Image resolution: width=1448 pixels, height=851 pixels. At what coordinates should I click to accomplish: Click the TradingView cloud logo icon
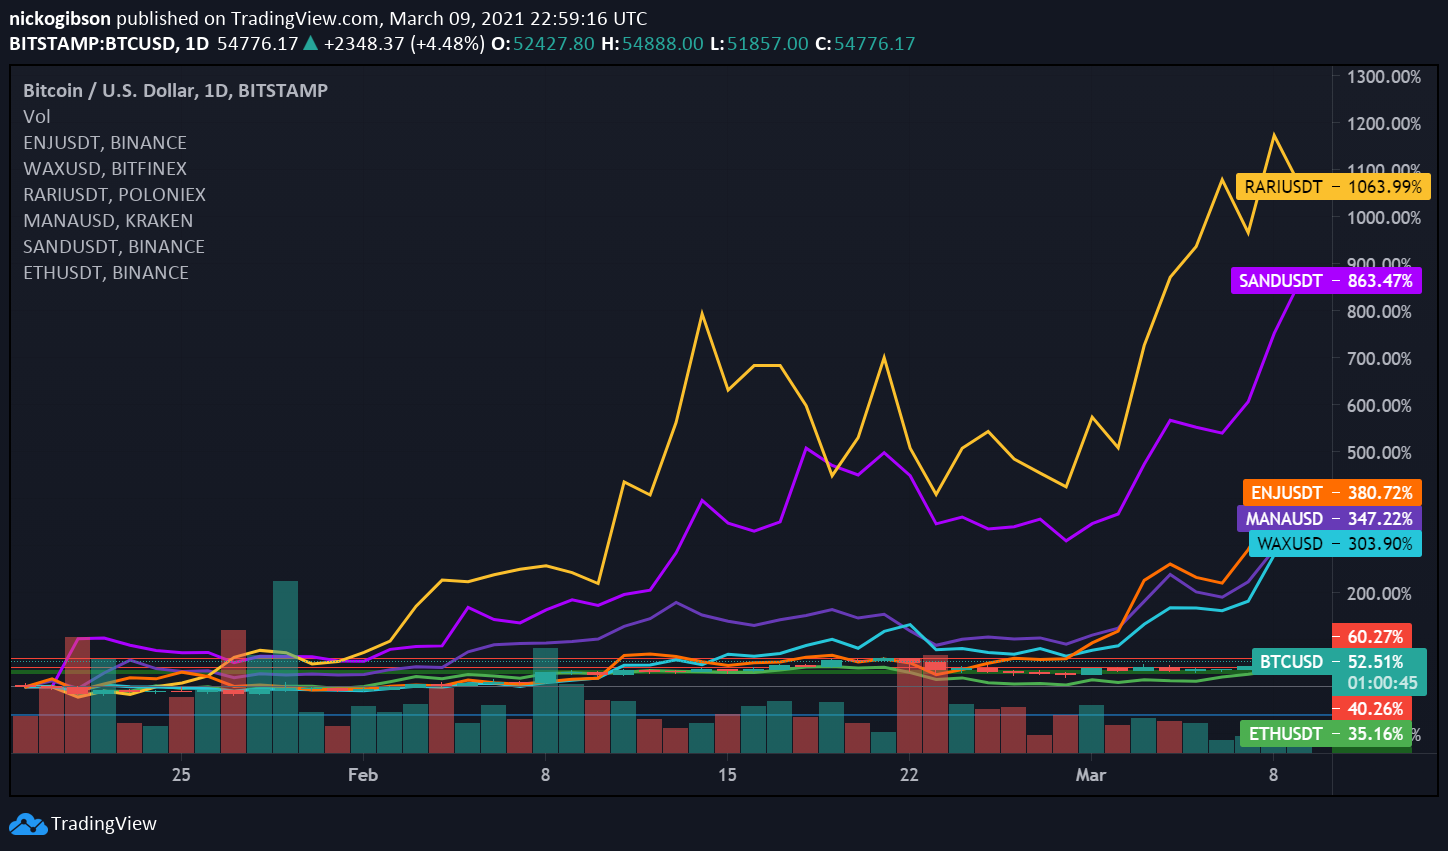tap(28, 824)
